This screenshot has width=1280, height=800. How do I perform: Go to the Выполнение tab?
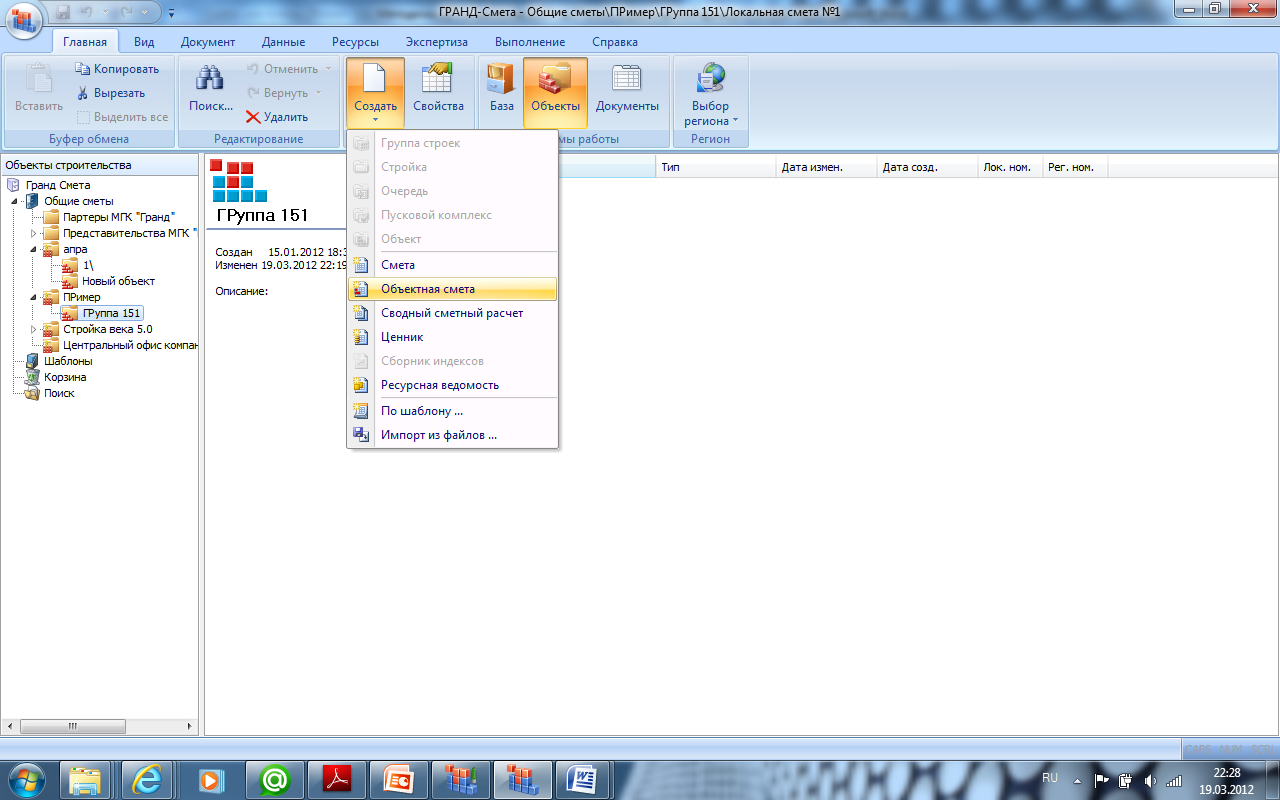530,42
